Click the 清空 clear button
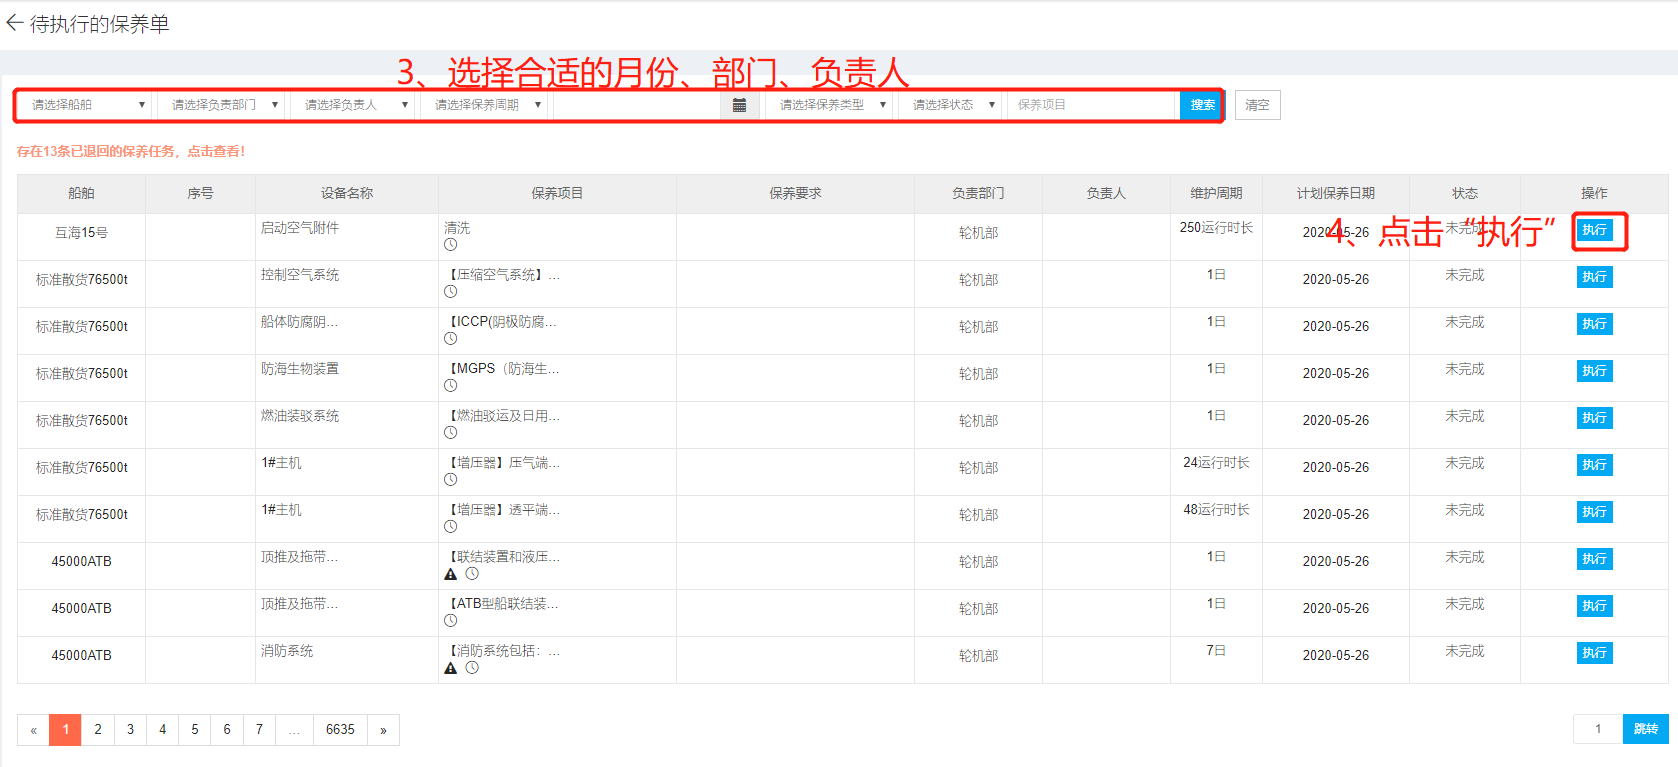This screenshot has height=767, width=1678. pos(1257,105)
